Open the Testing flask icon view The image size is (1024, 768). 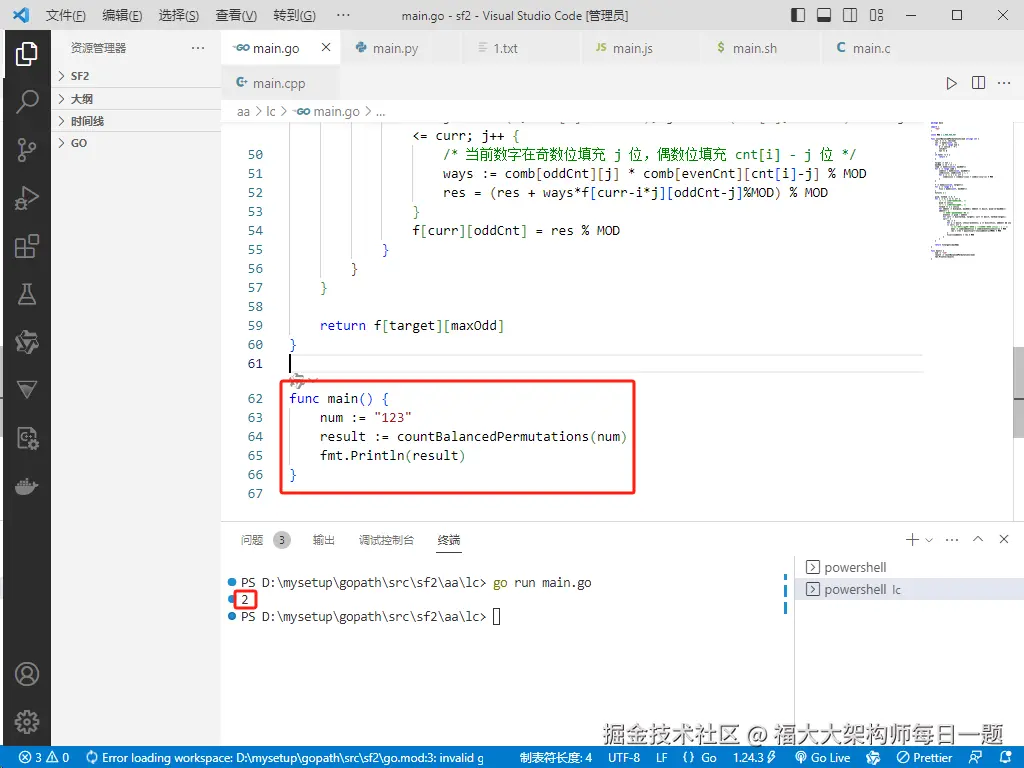(x=27, y=294)
